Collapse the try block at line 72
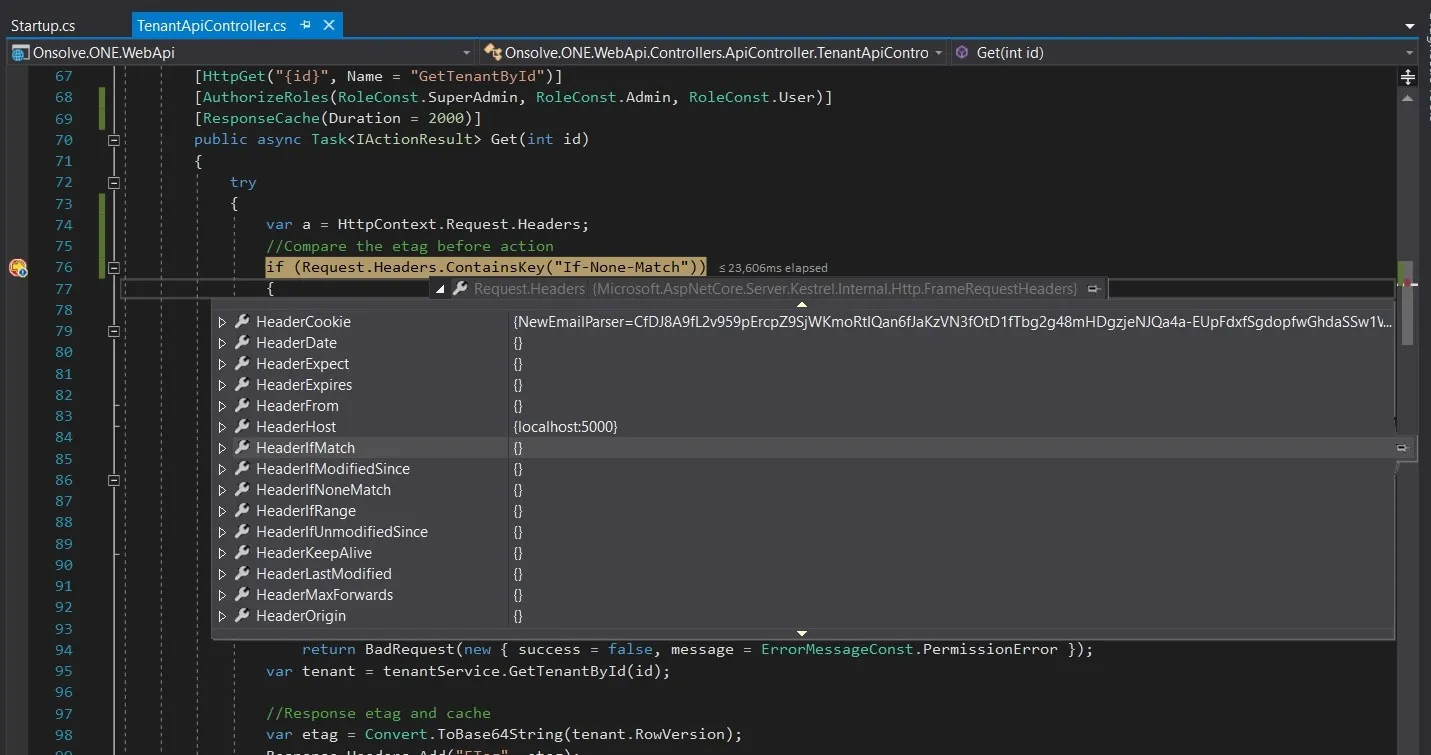The image size is (1431, 755). point(114,182)
